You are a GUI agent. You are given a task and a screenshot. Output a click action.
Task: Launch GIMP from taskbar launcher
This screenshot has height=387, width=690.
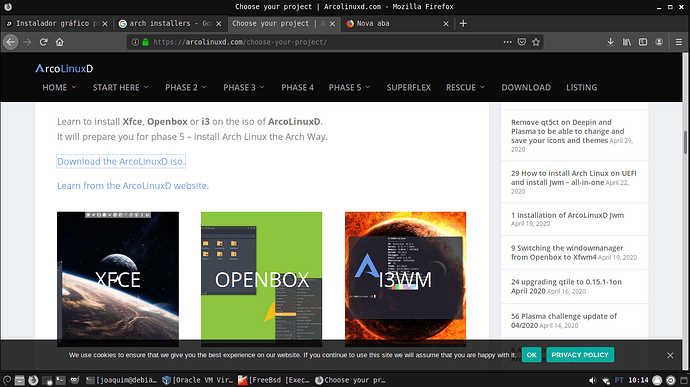(x=74, y=380)
